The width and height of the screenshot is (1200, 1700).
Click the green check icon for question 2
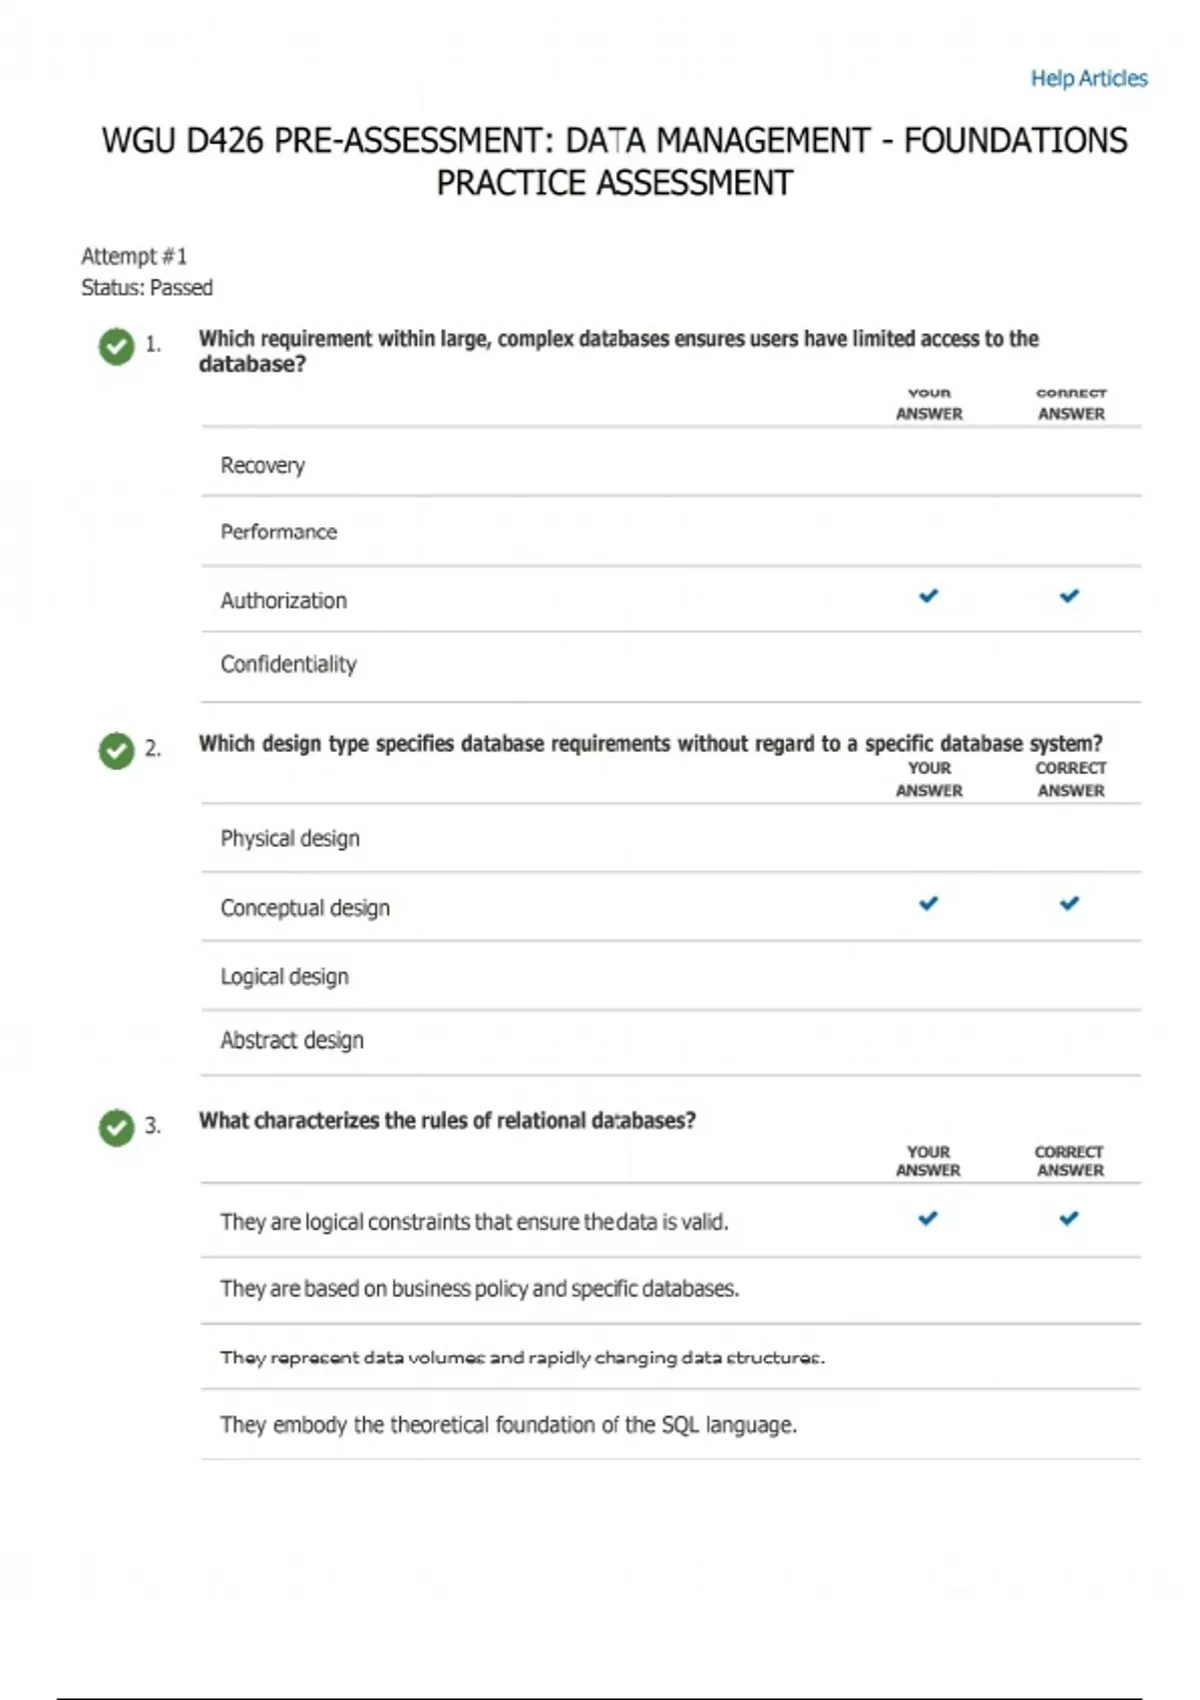116,750
